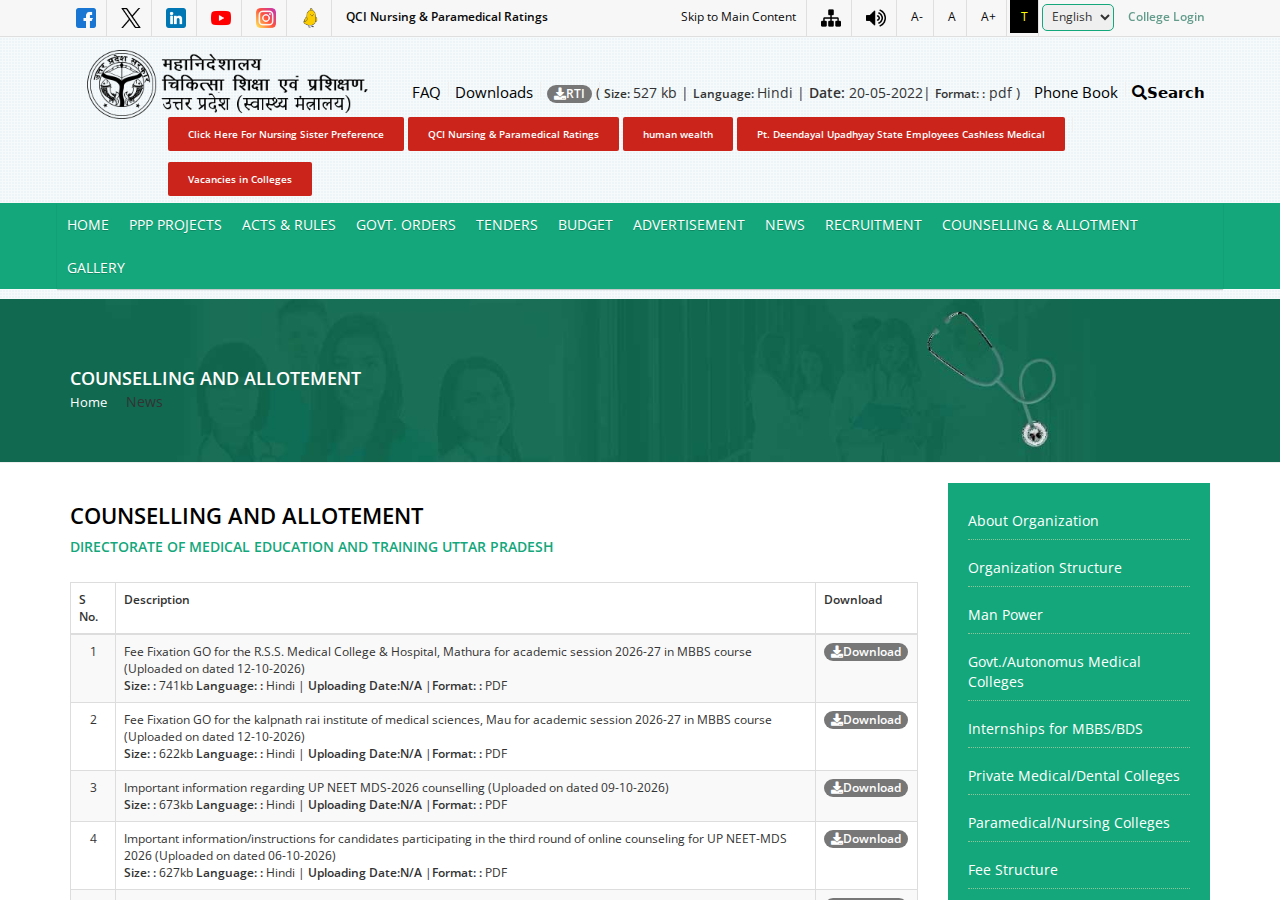Open the ACTS & RULES menu

point(289,225)
